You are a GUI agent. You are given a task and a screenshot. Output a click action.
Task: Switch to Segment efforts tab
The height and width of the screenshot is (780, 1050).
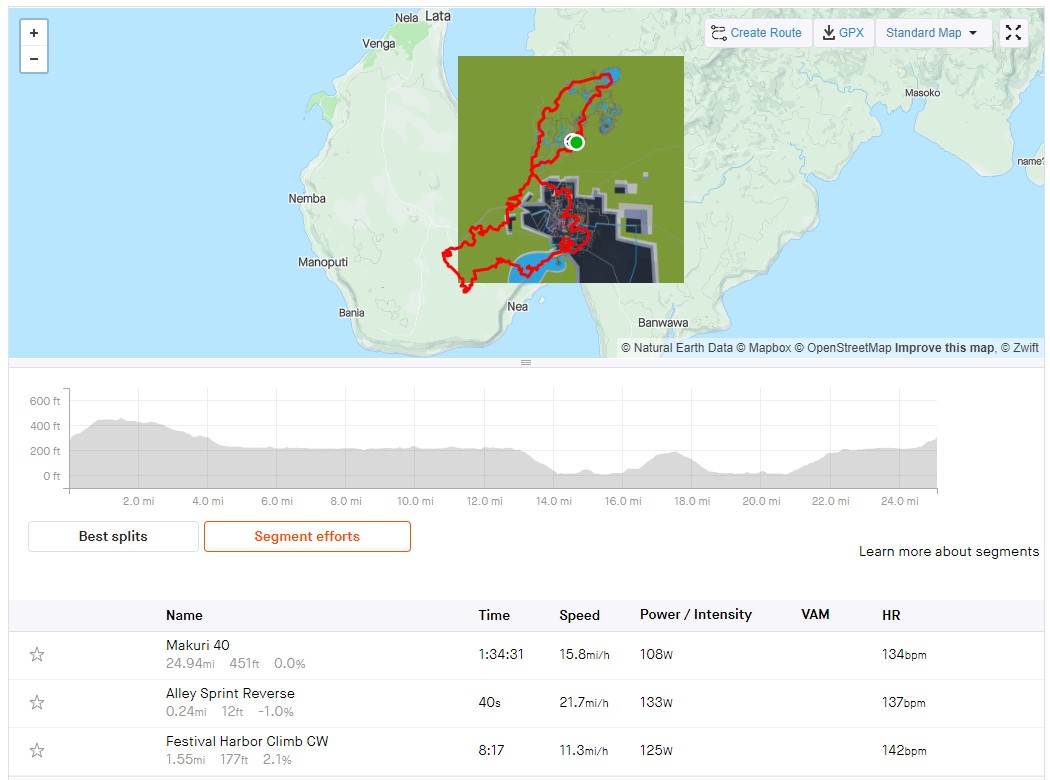click(x=307, y=536)
